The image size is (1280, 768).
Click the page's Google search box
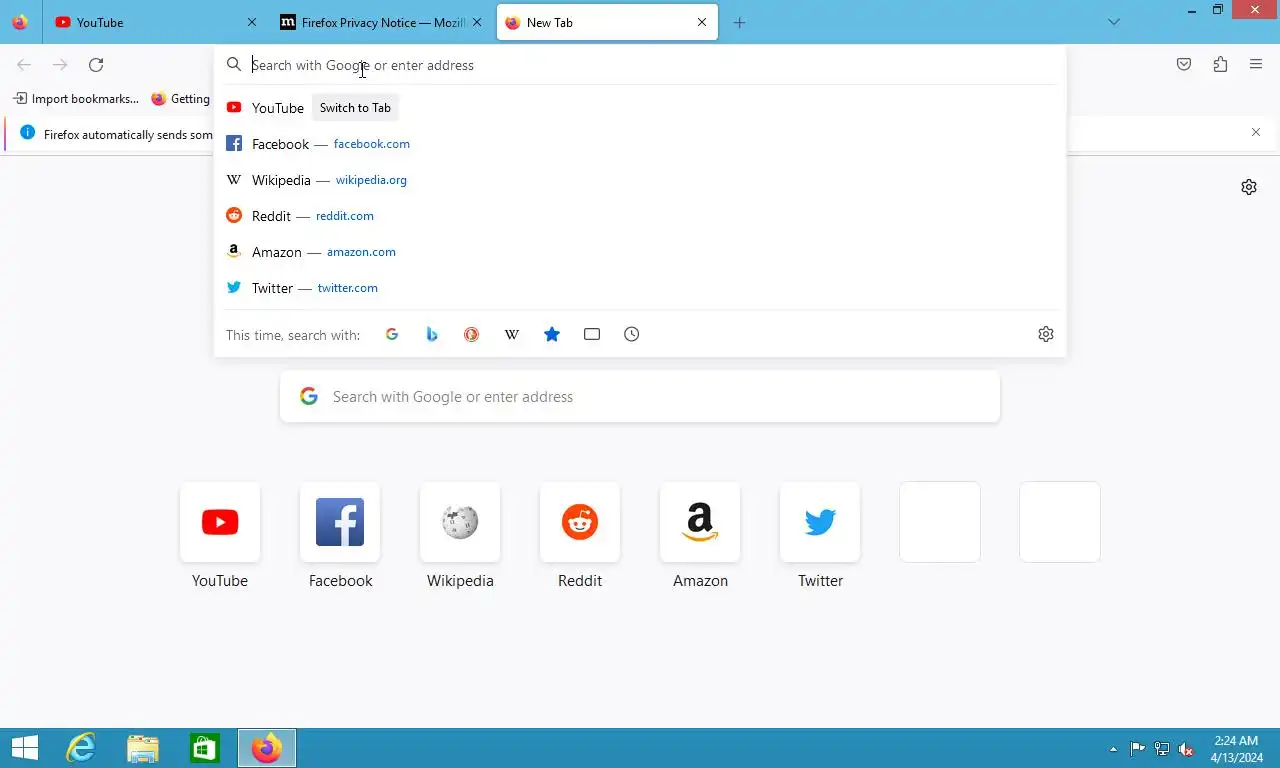640,397
